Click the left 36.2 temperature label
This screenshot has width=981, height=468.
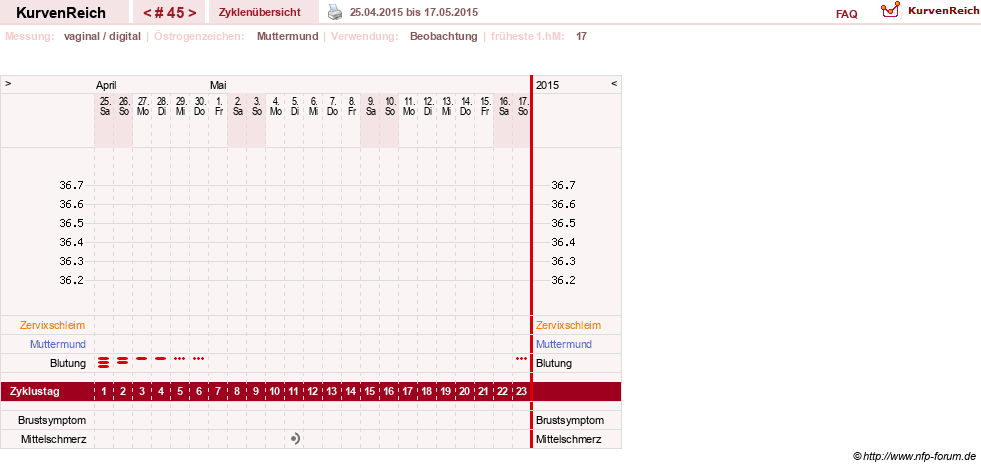(x=71, y=280)
